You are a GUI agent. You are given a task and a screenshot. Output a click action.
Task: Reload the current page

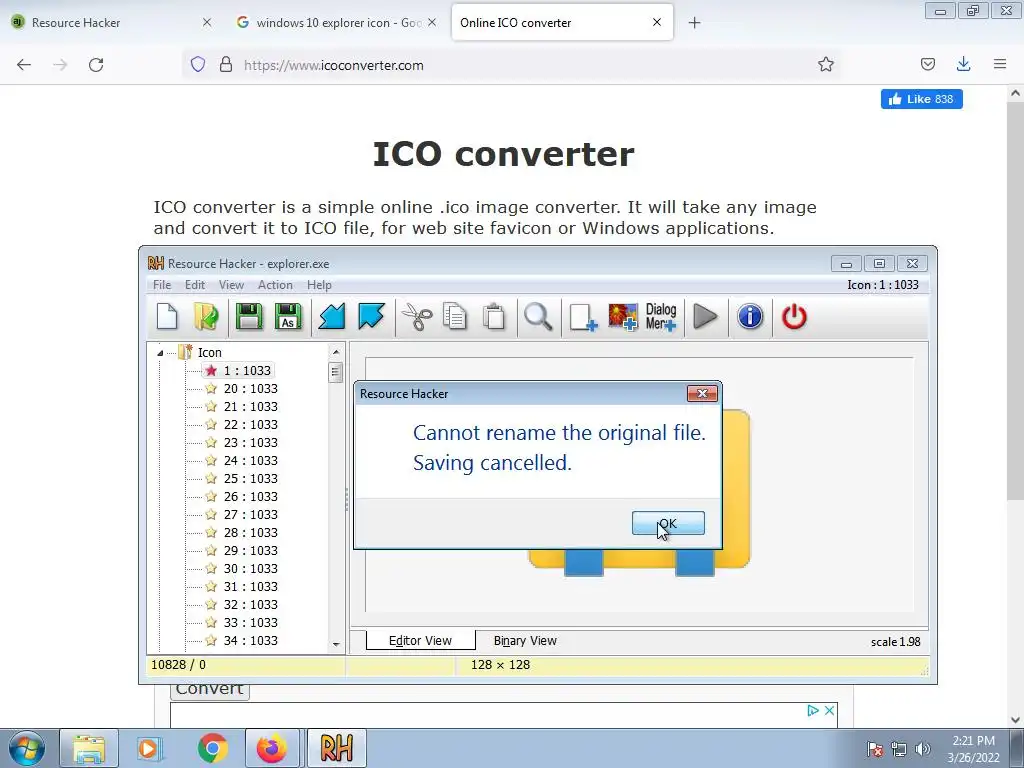[x=96, y=65]
